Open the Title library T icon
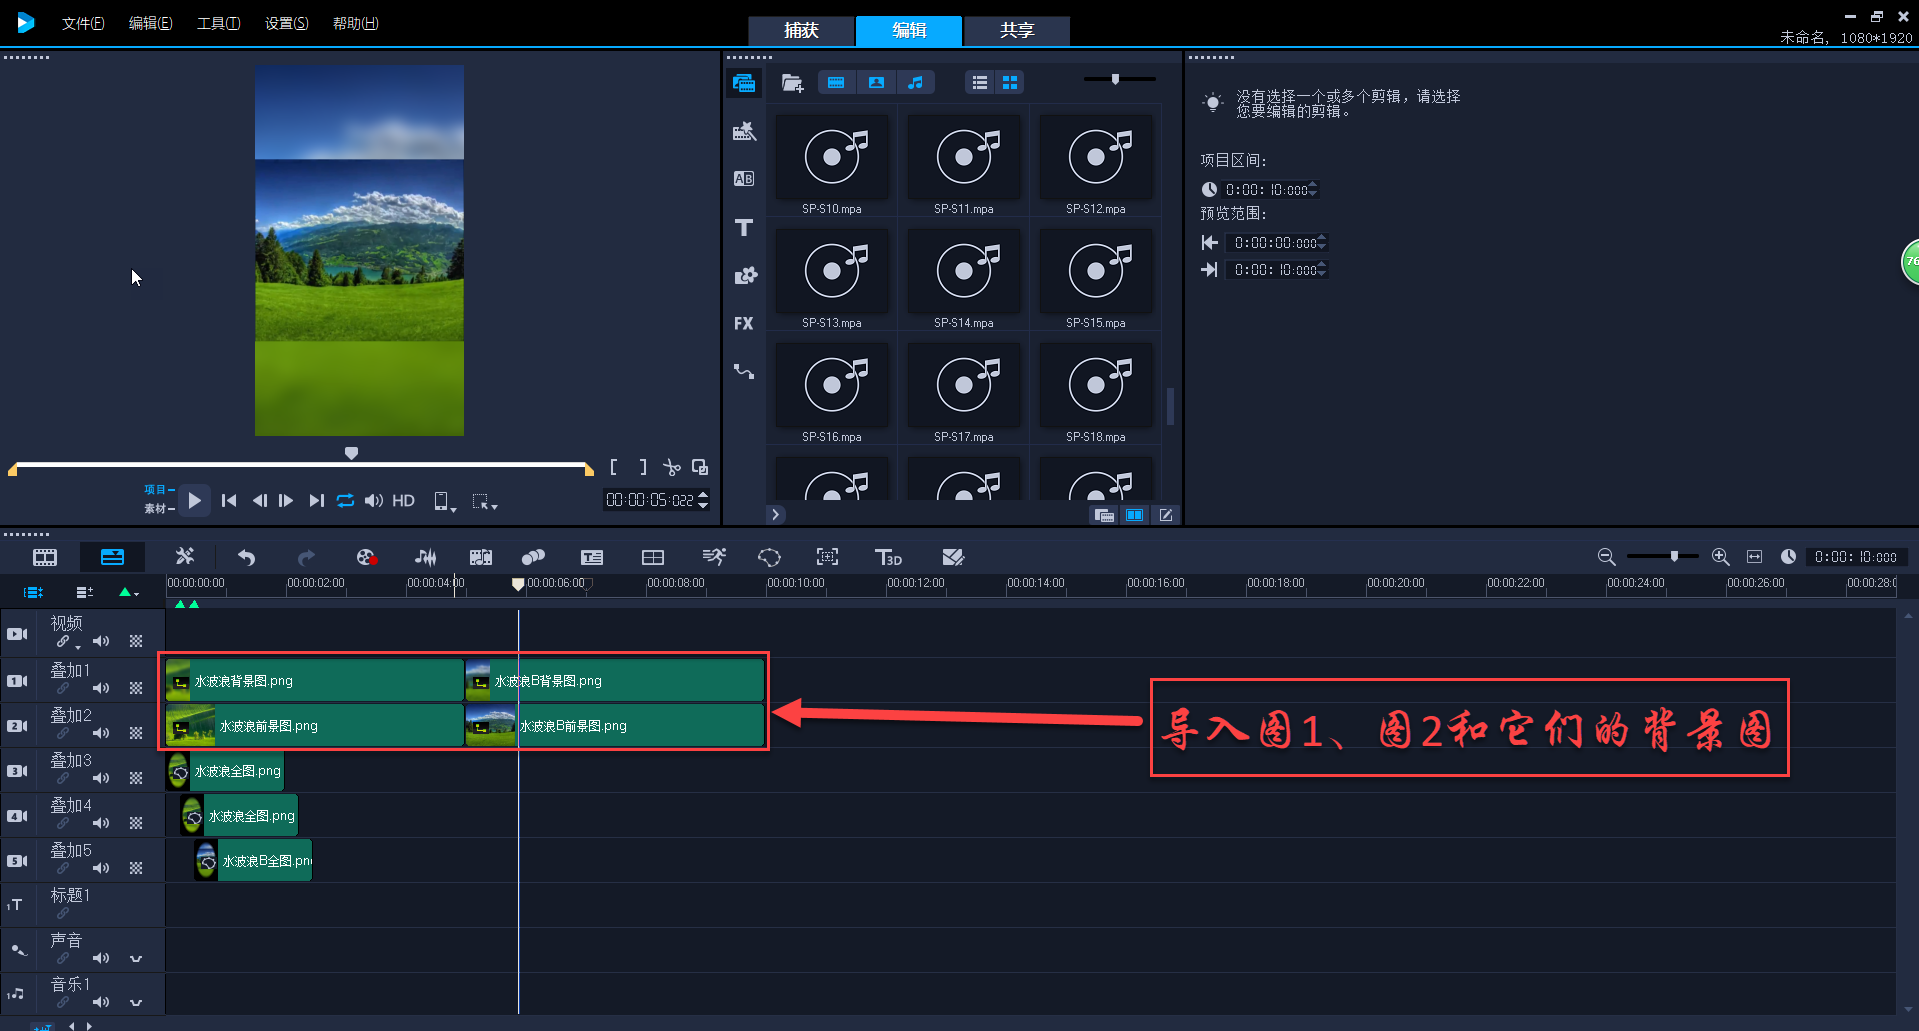 [x=744, y=227]
